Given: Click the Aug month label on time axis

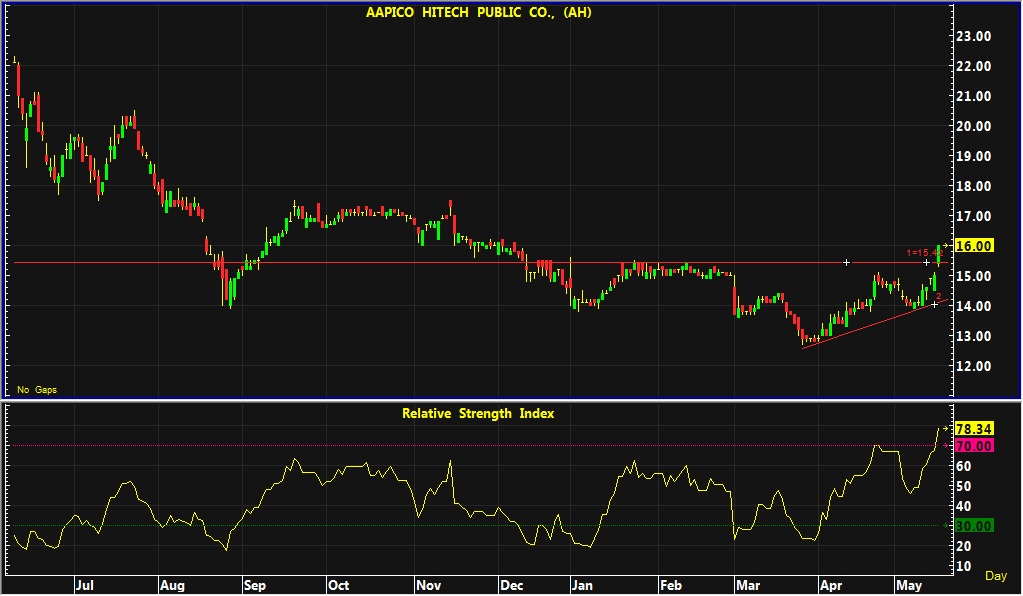Looking at the screenshot, I should (172, 585).
